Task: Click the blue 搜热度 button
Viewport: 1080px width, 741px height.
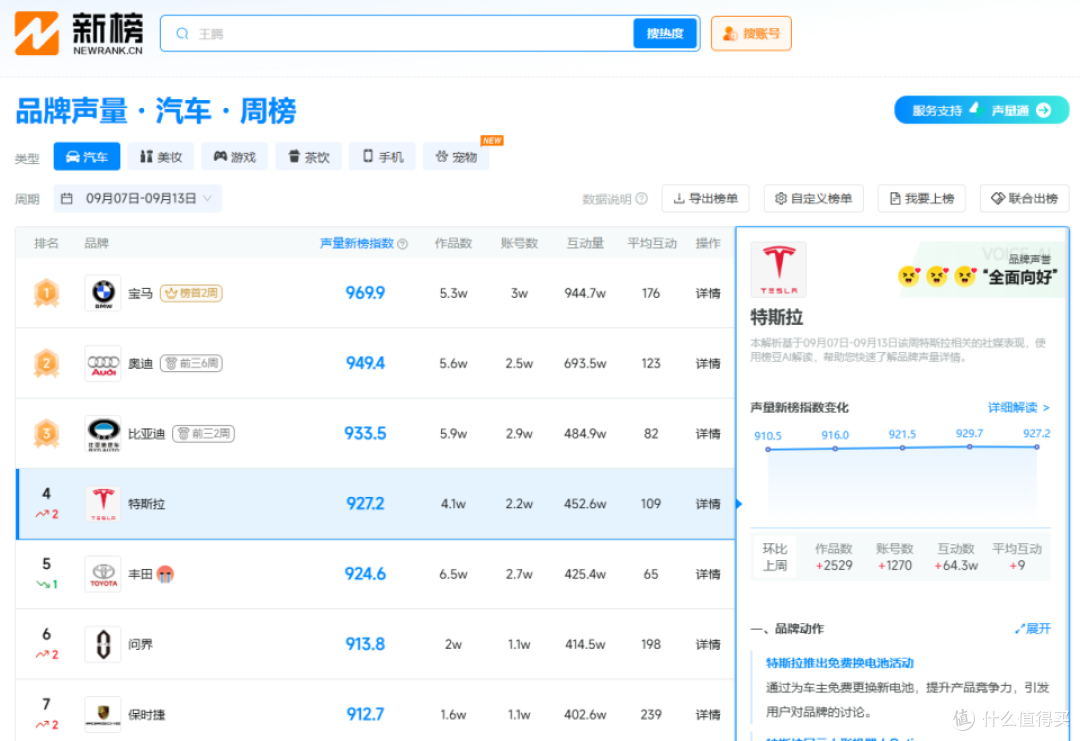Action: [x=665, y=34]
